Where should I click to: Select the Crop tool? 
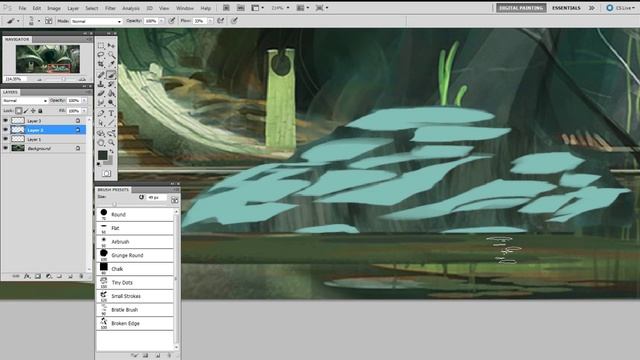(101, 64)
